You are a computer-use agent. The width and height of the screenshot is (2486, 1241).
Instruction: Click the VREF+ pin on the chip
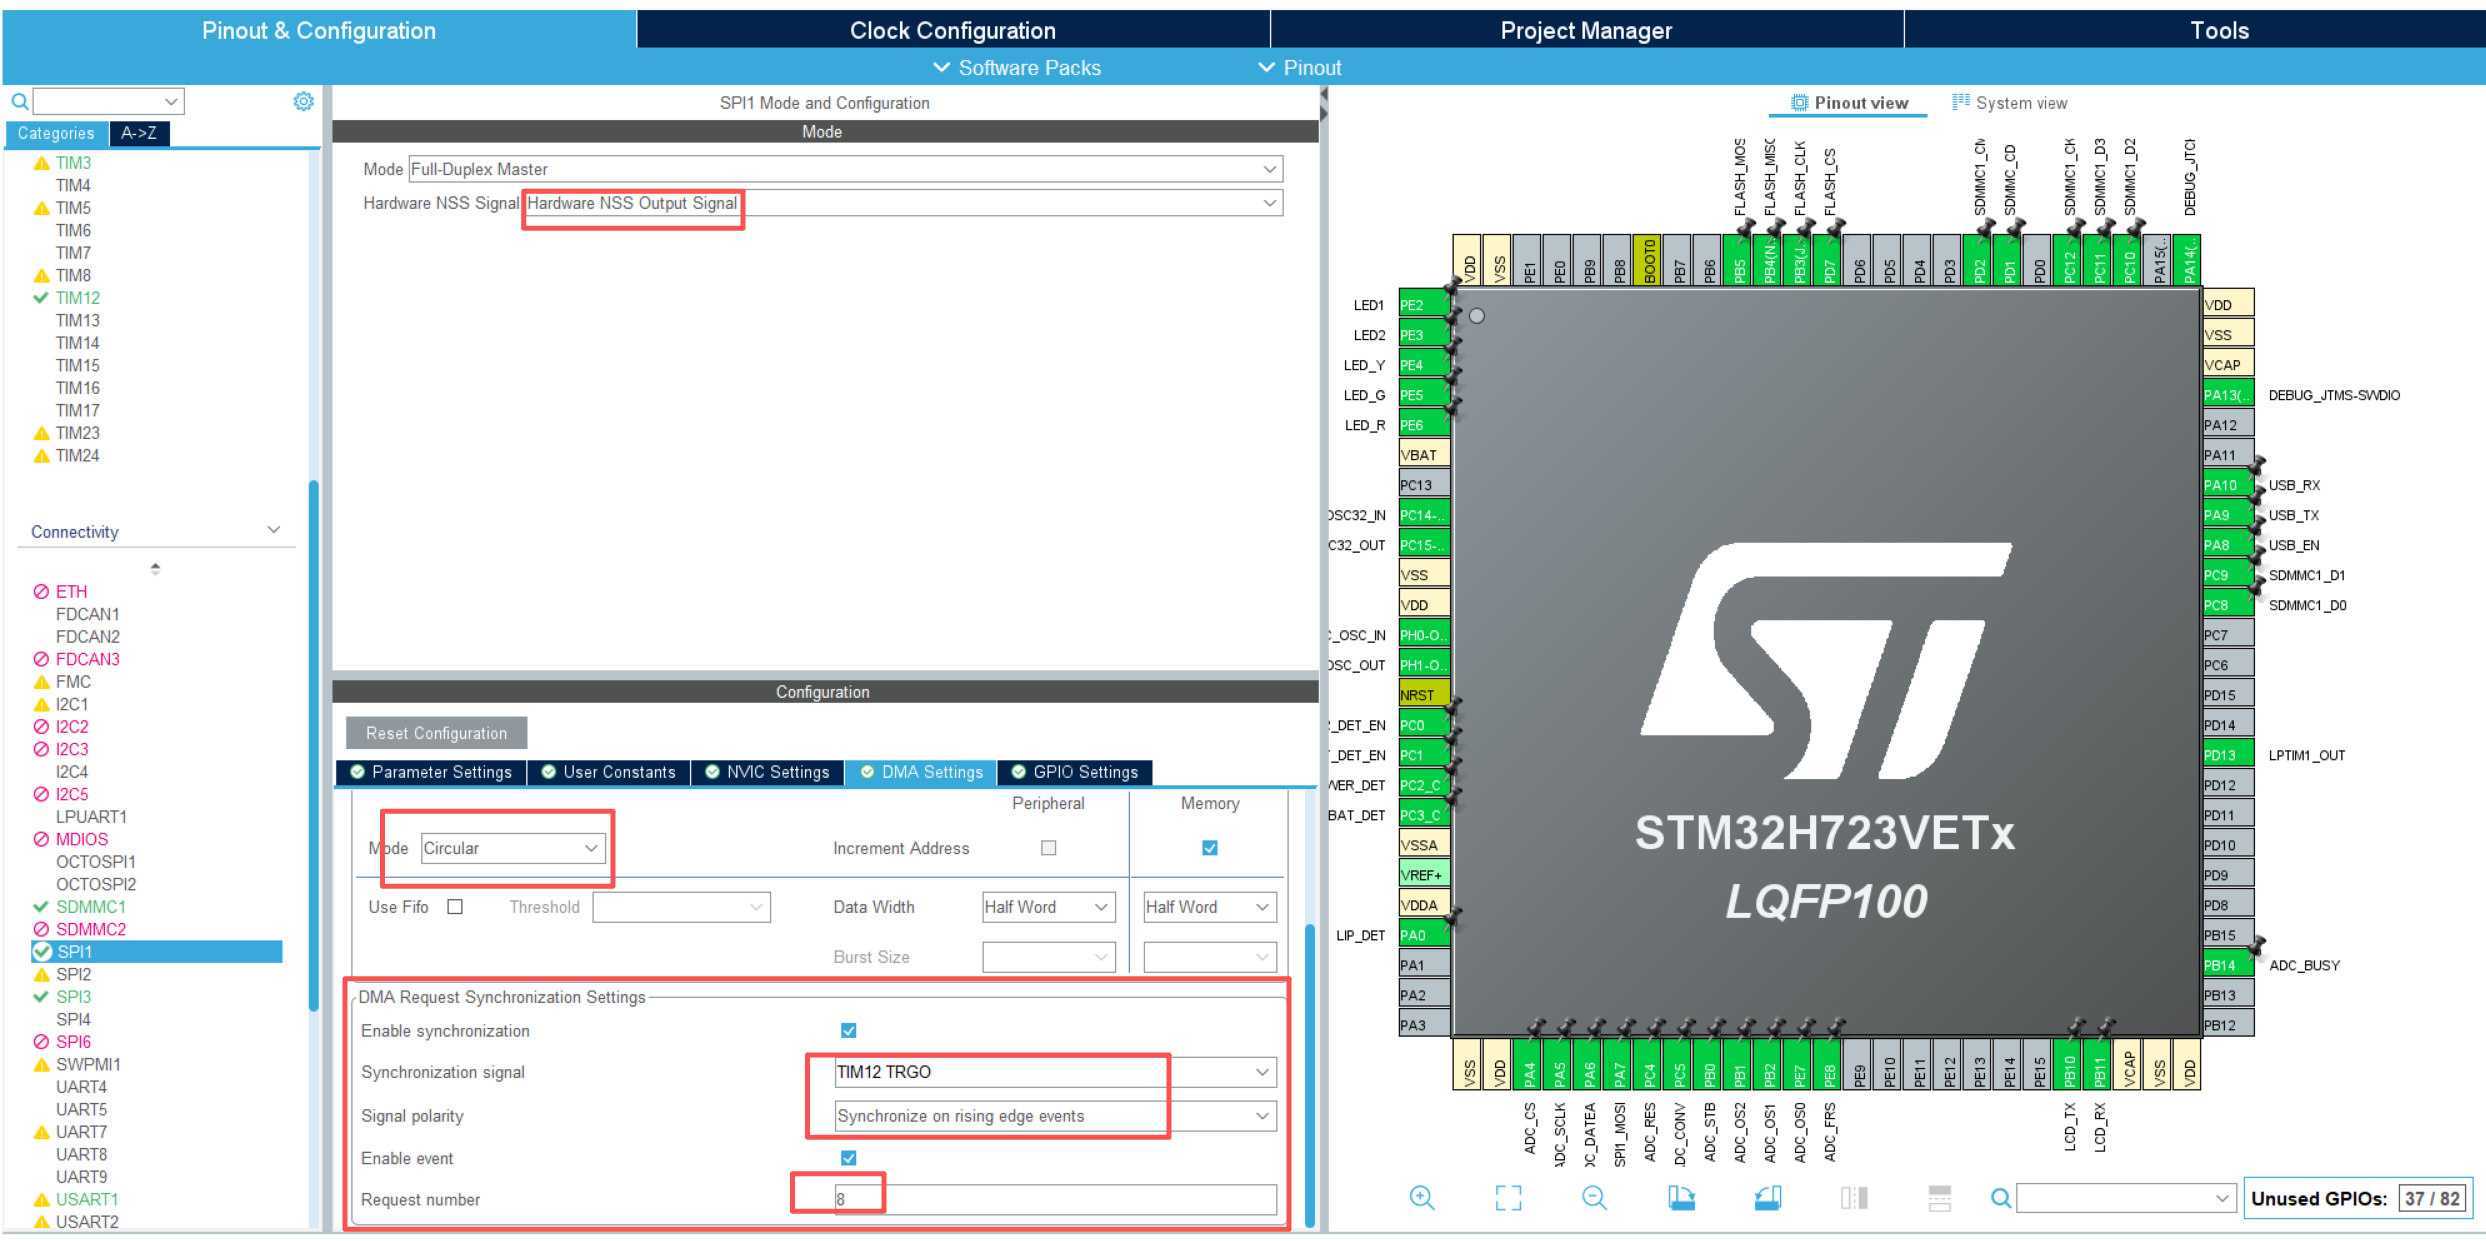point(1424,875)
